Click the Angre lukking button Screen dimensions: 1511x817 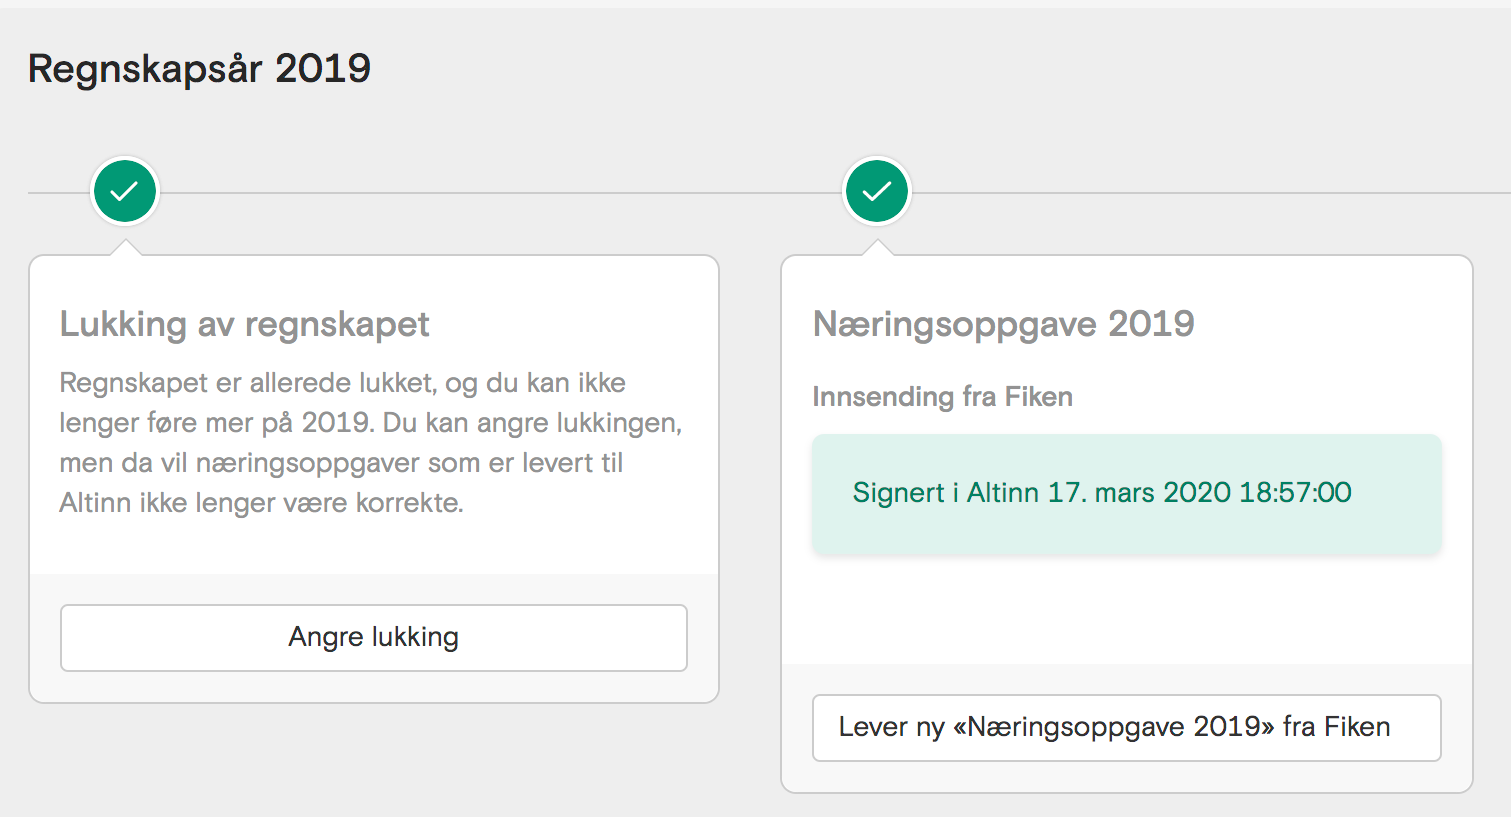(374, 637)
